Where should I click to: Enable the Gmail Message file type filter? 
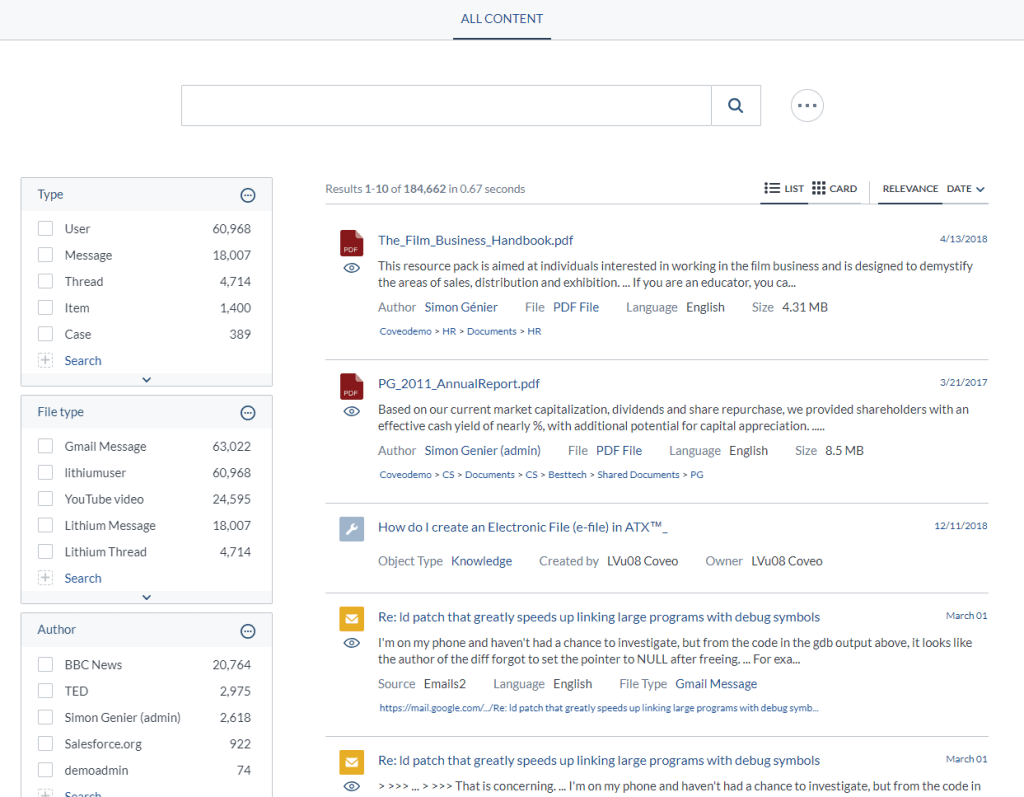click(x=45, y=446)
